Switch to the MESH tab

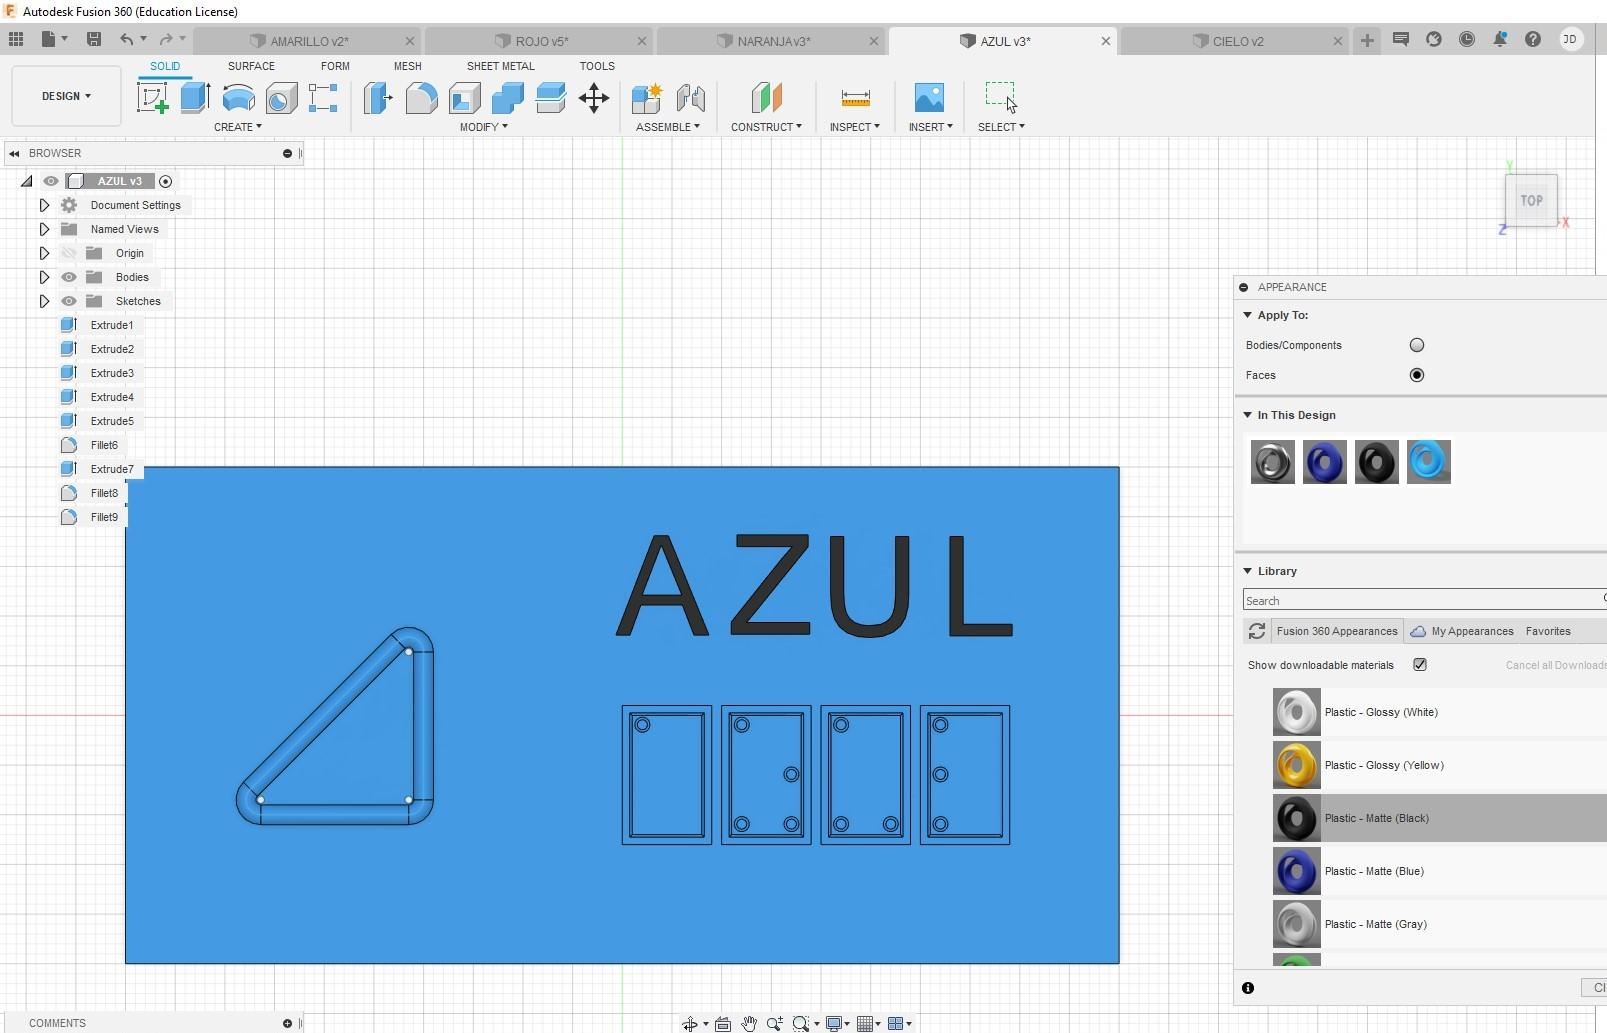407,66
